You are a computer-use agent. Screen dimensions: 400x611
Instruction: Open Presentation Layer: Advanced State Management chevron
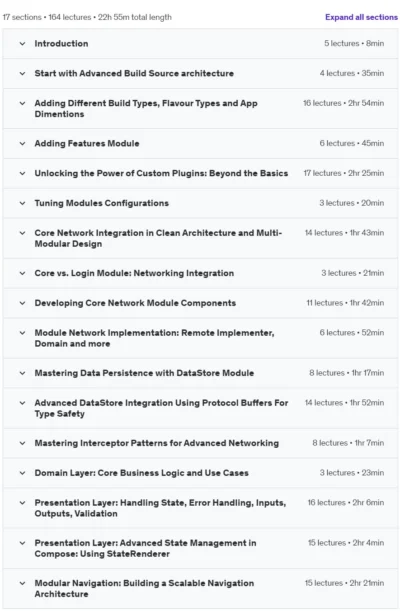(23, 543)
